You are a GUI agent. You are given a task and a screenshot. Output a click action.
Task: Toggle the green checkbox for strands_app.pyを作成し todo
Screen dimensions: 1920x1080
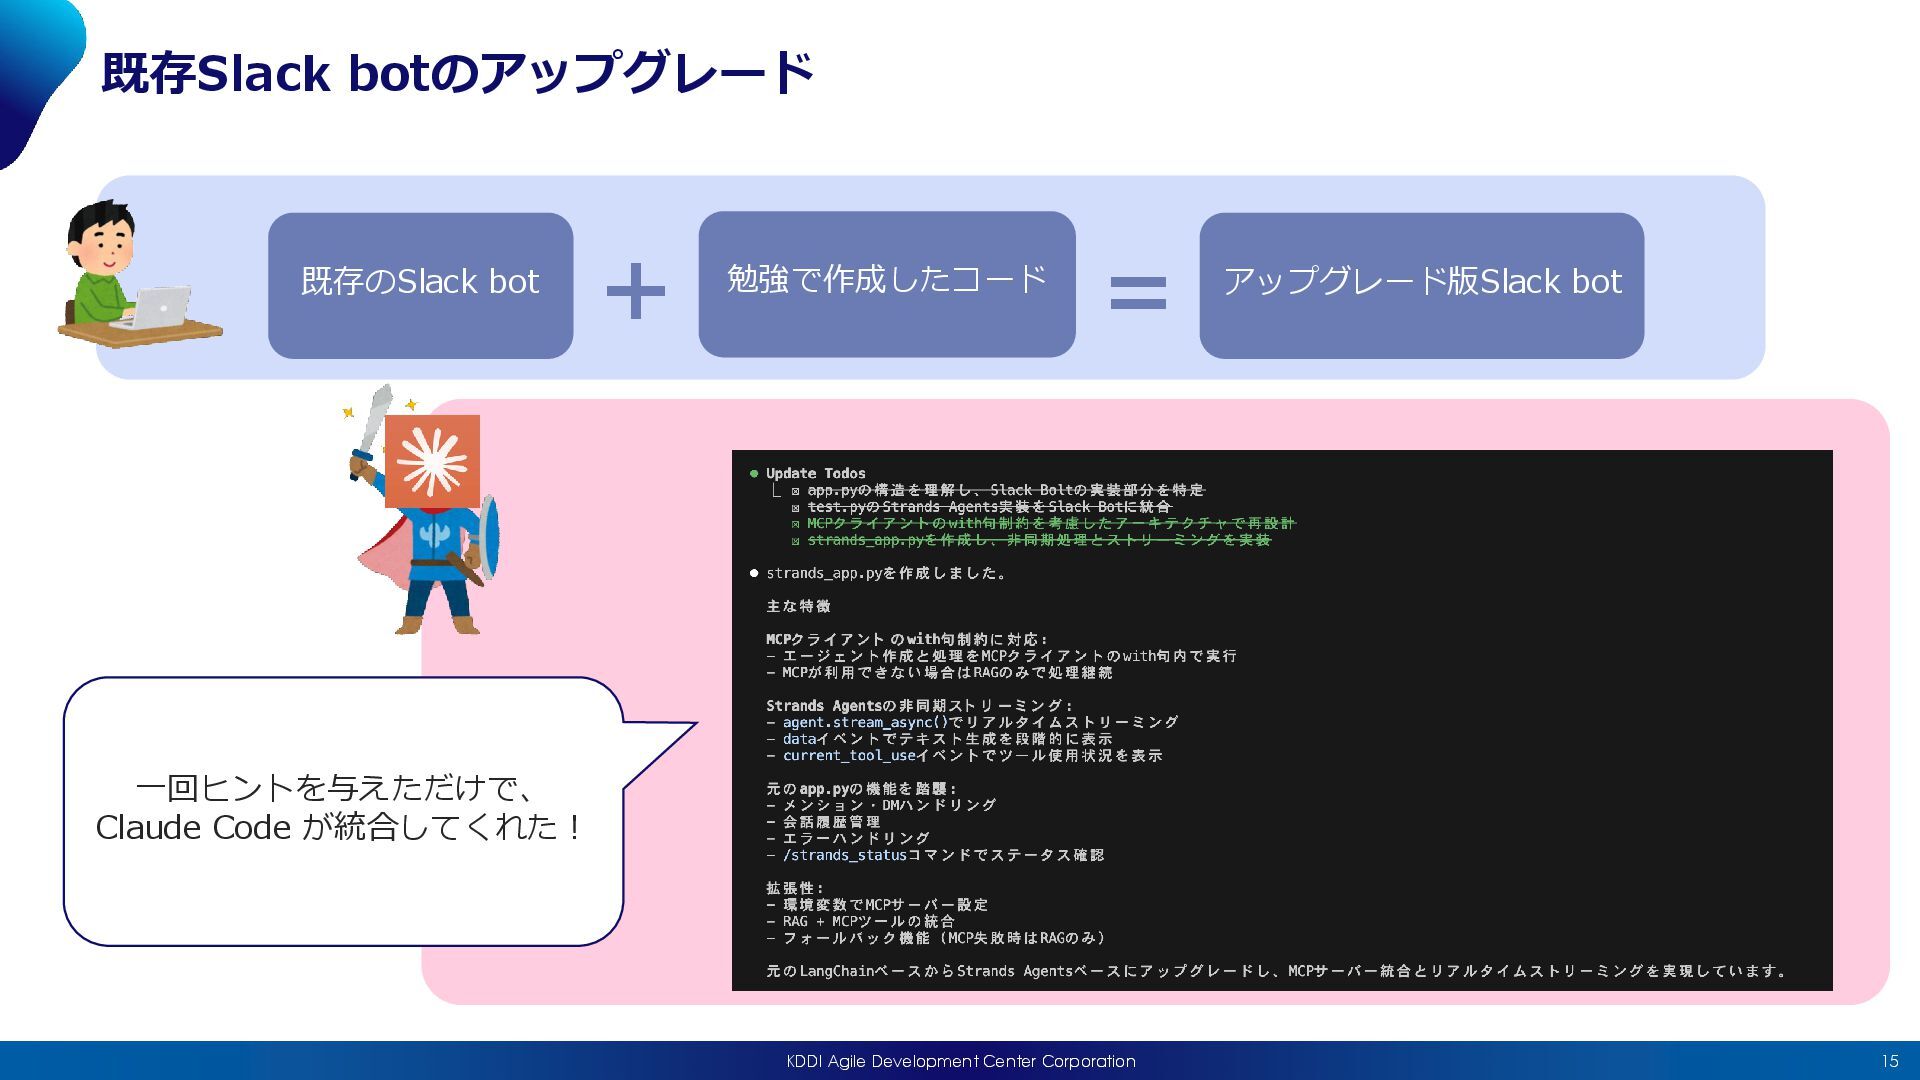(796, 541)
